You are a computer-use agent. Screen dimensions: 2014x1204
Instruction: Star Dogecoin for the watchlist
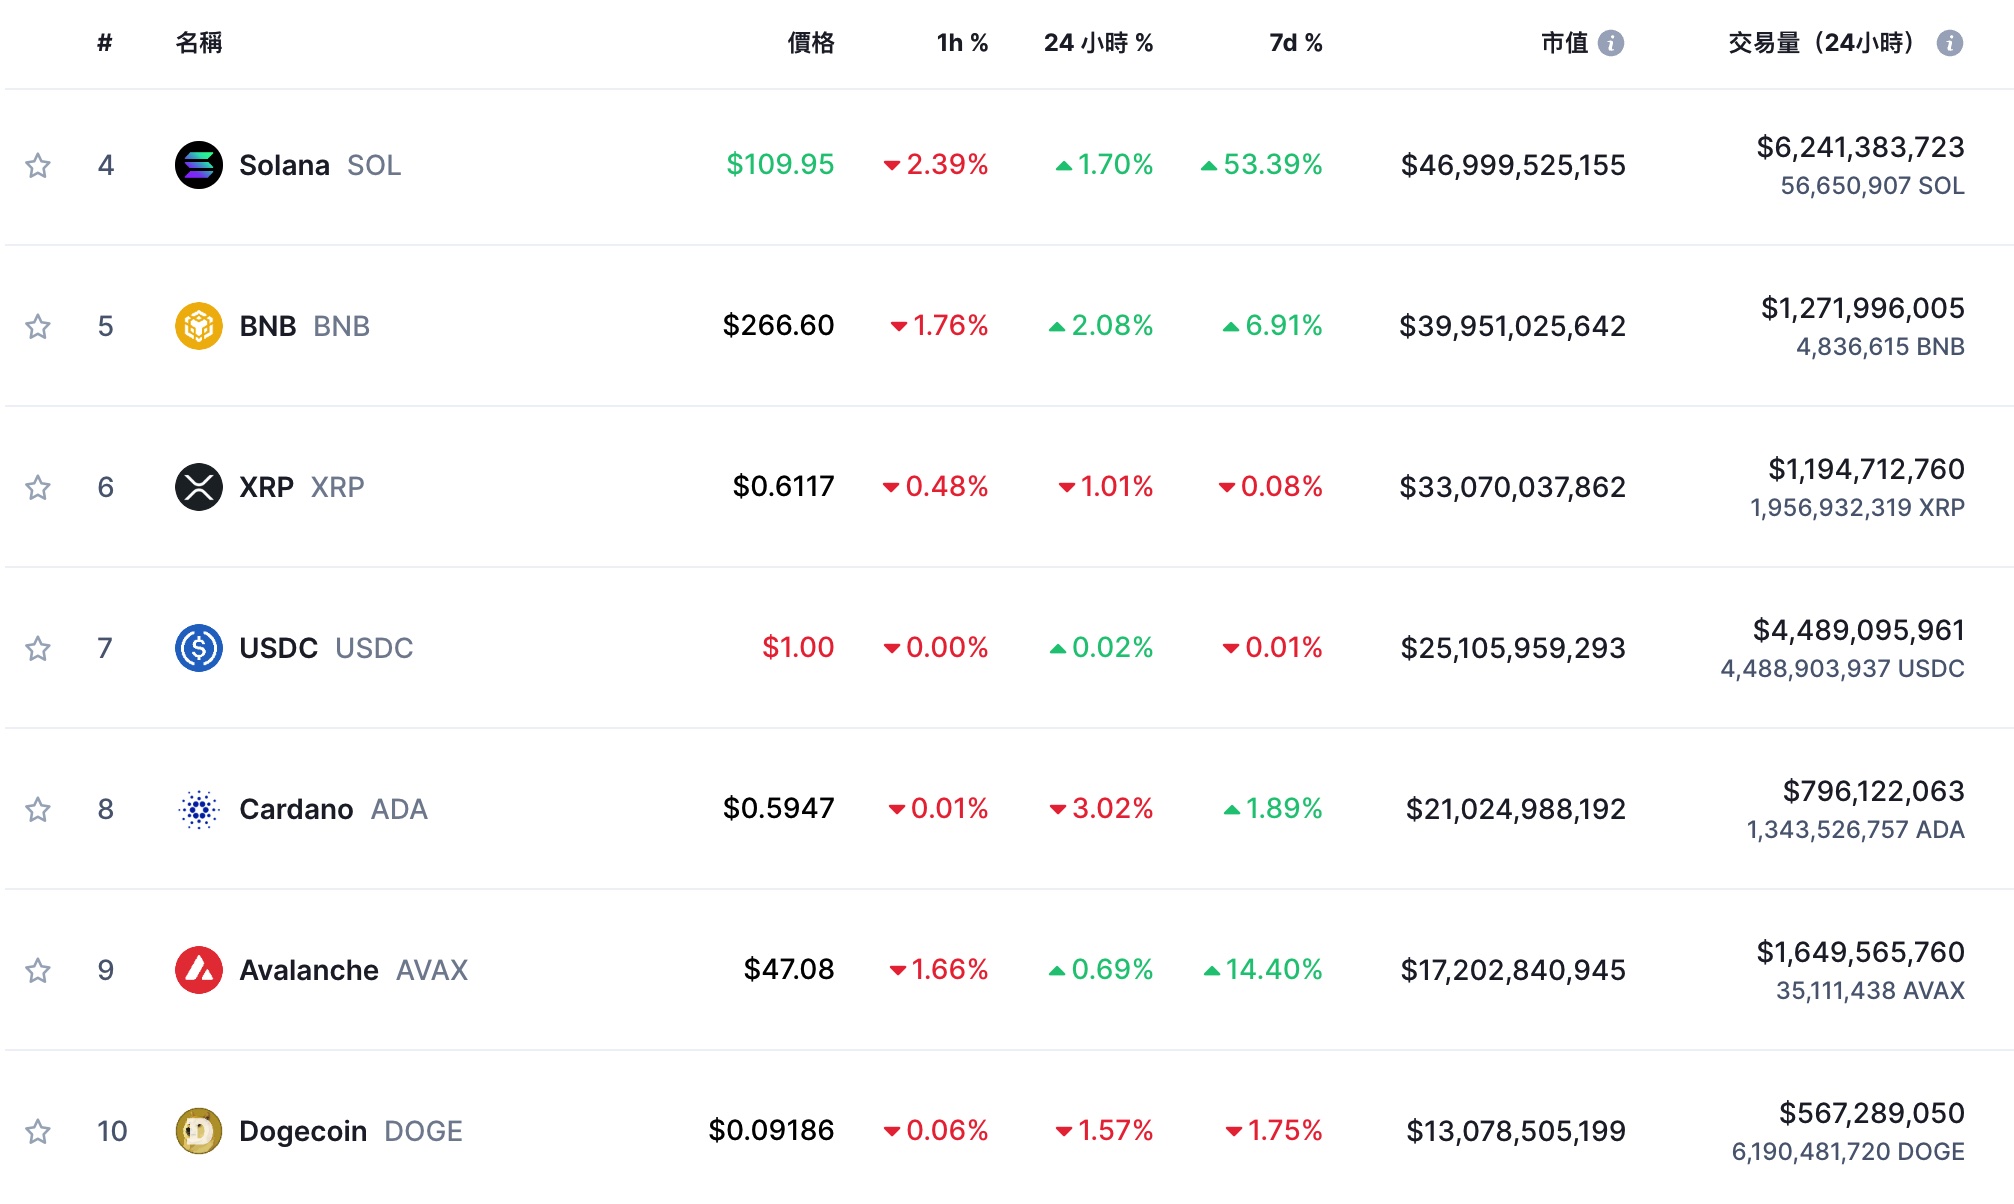[38, 1131]
